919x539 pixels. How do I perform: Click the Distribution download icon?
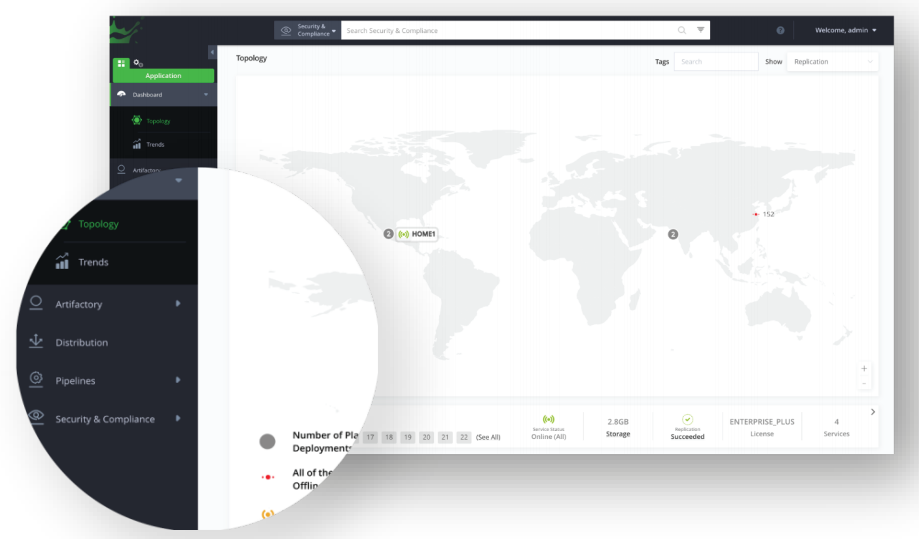pyautogui.click(x=36, y=342)
